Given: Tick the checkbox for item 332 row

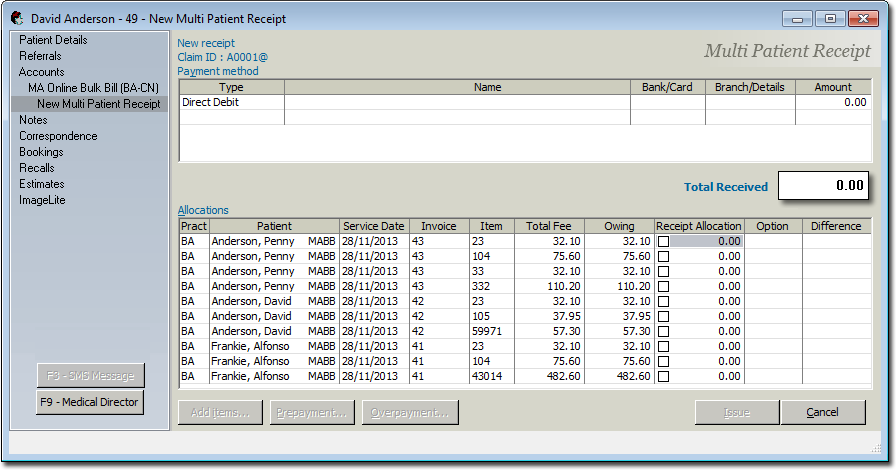Looking at the screenshot, I should point(663,287).
